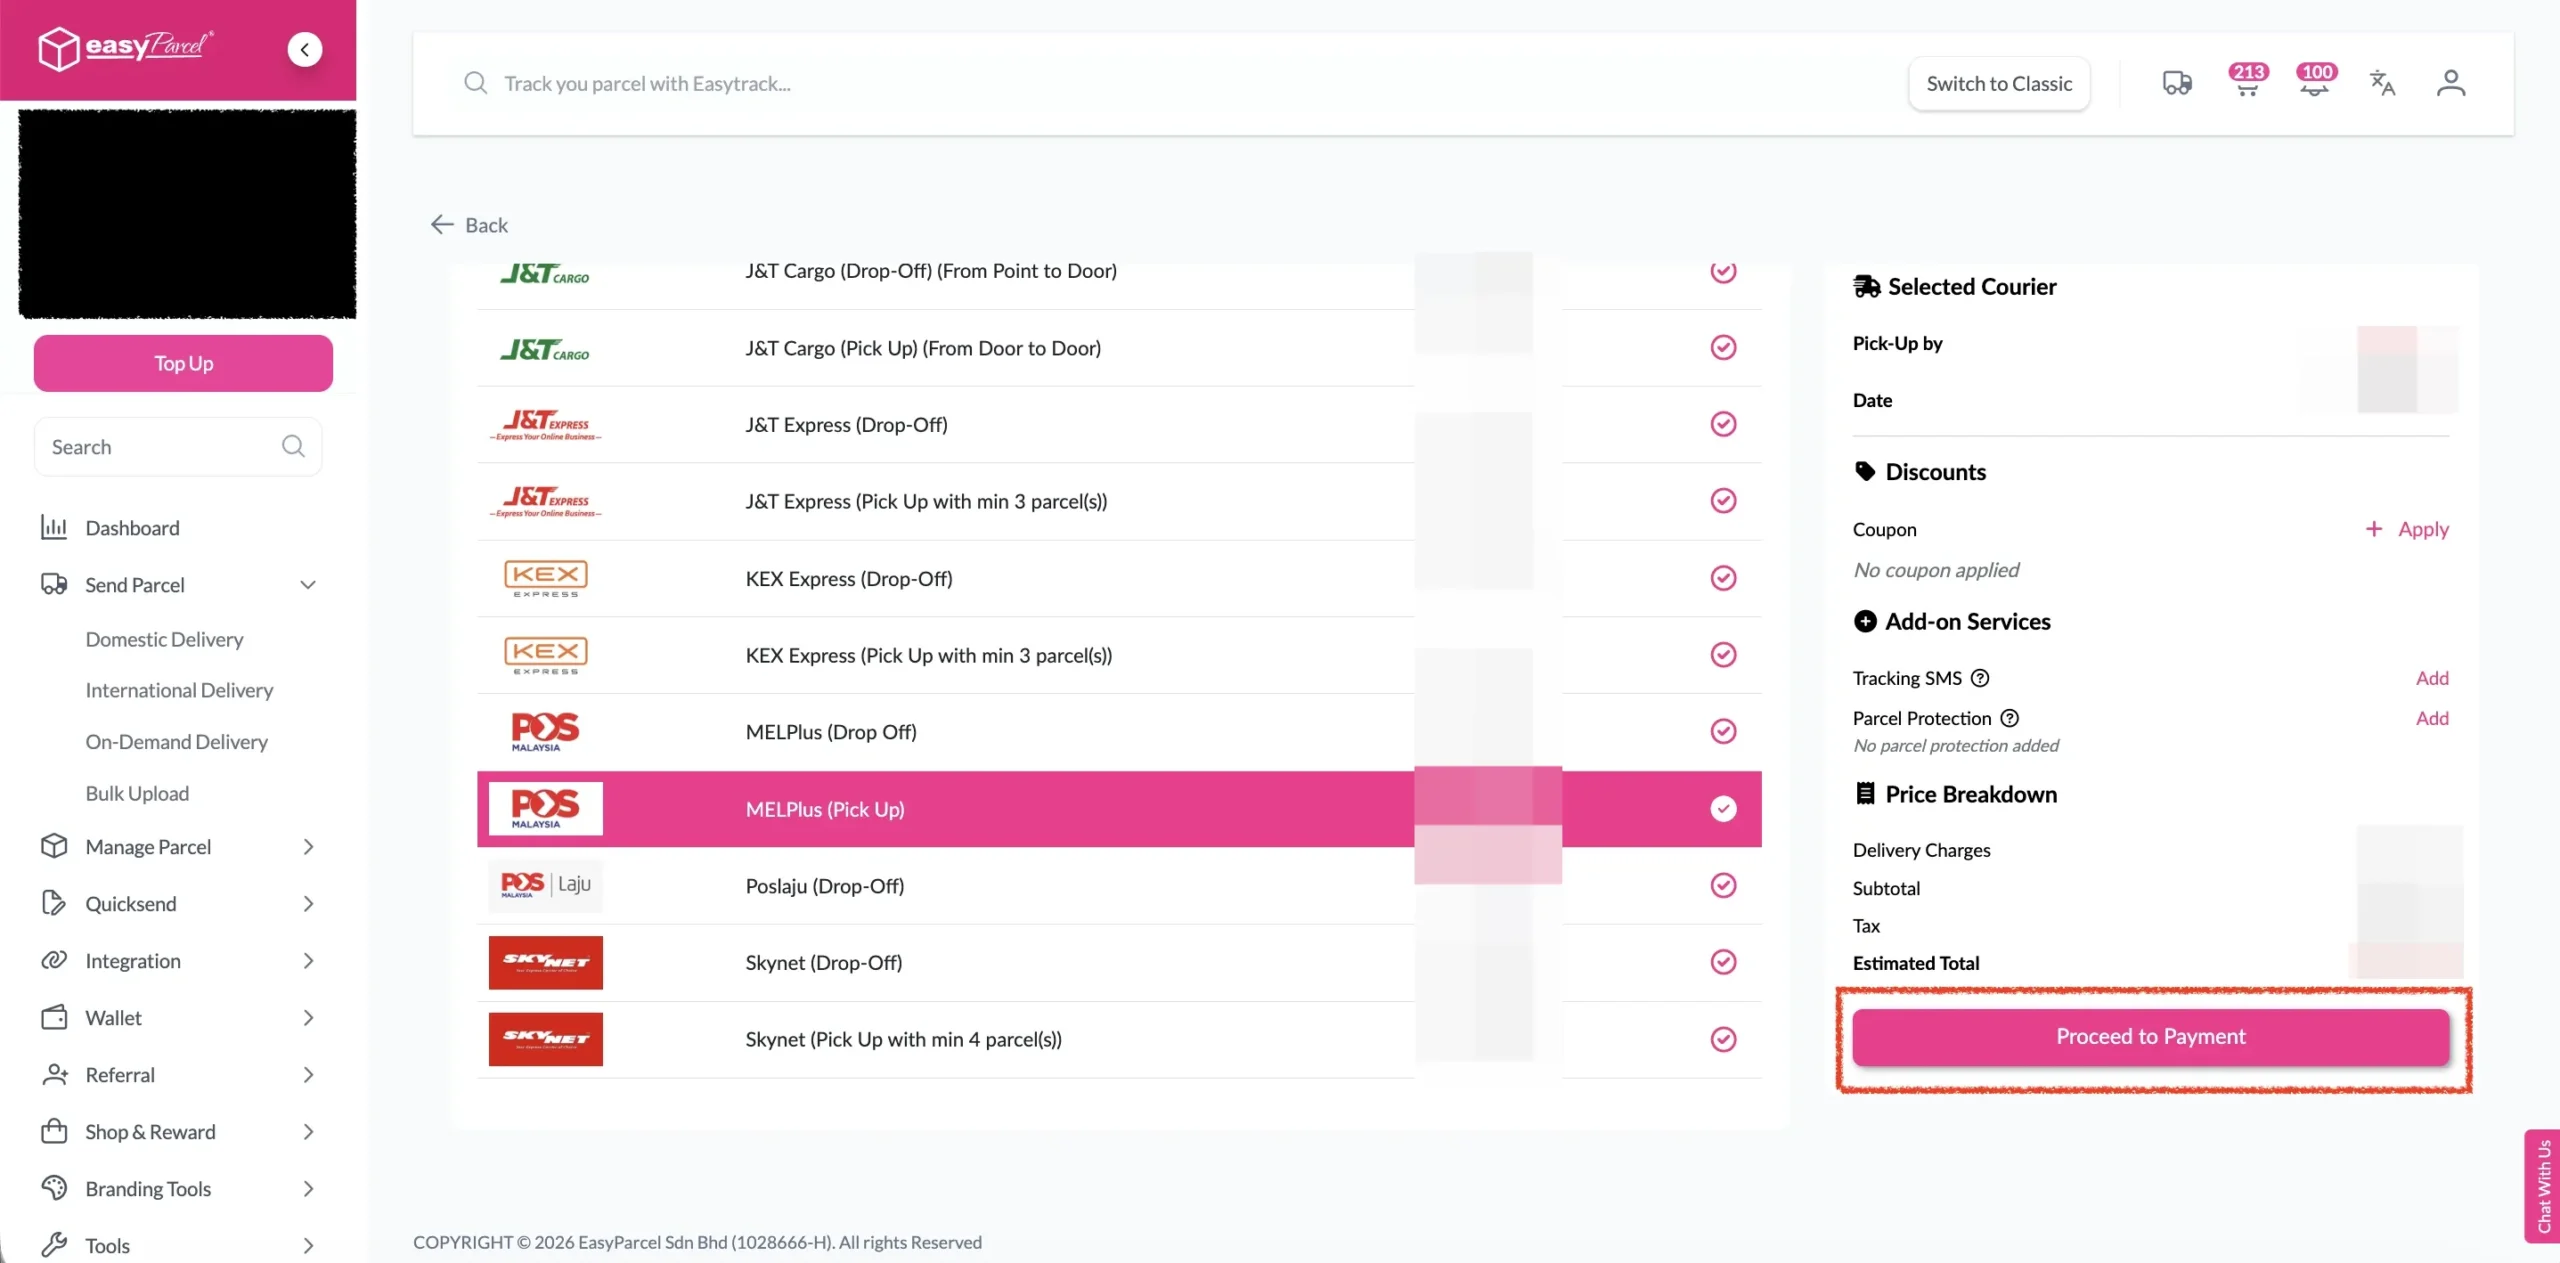Expand the Manage Parcel submenu
The width and height of the screenshot is (2560, 1263).
[308, 847]
